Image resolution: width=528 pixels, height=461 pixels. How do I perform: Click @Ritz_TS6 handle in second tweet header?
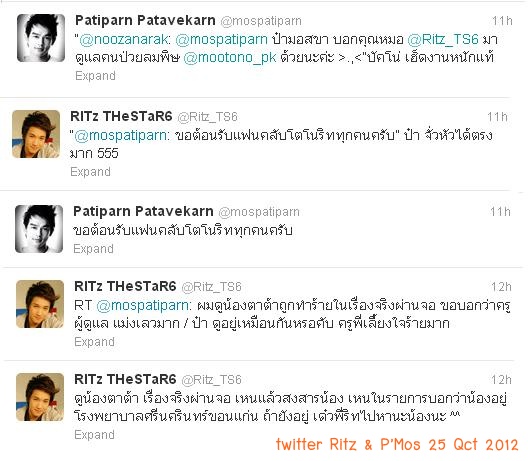[x=207, y=117]
